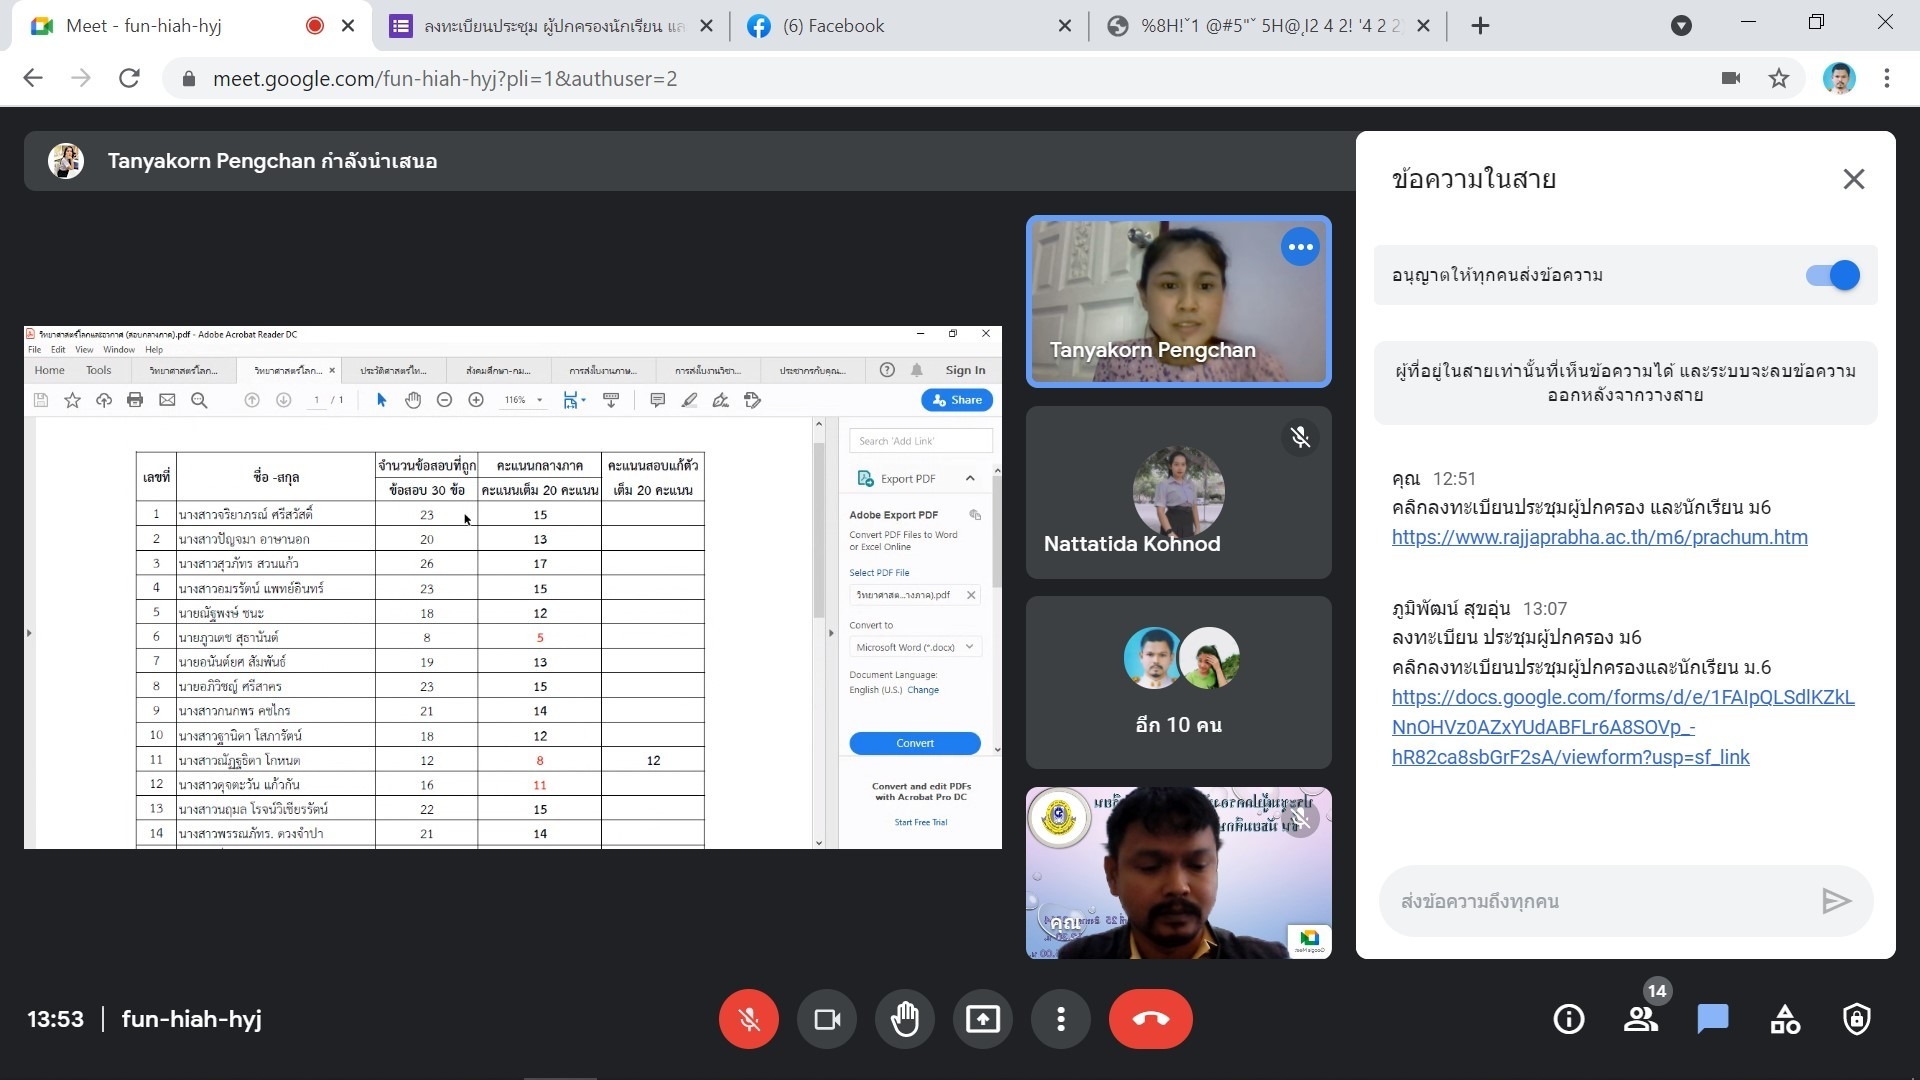
Task: Switch to Acrobat's Tools tab
Action: coord(99,370)
